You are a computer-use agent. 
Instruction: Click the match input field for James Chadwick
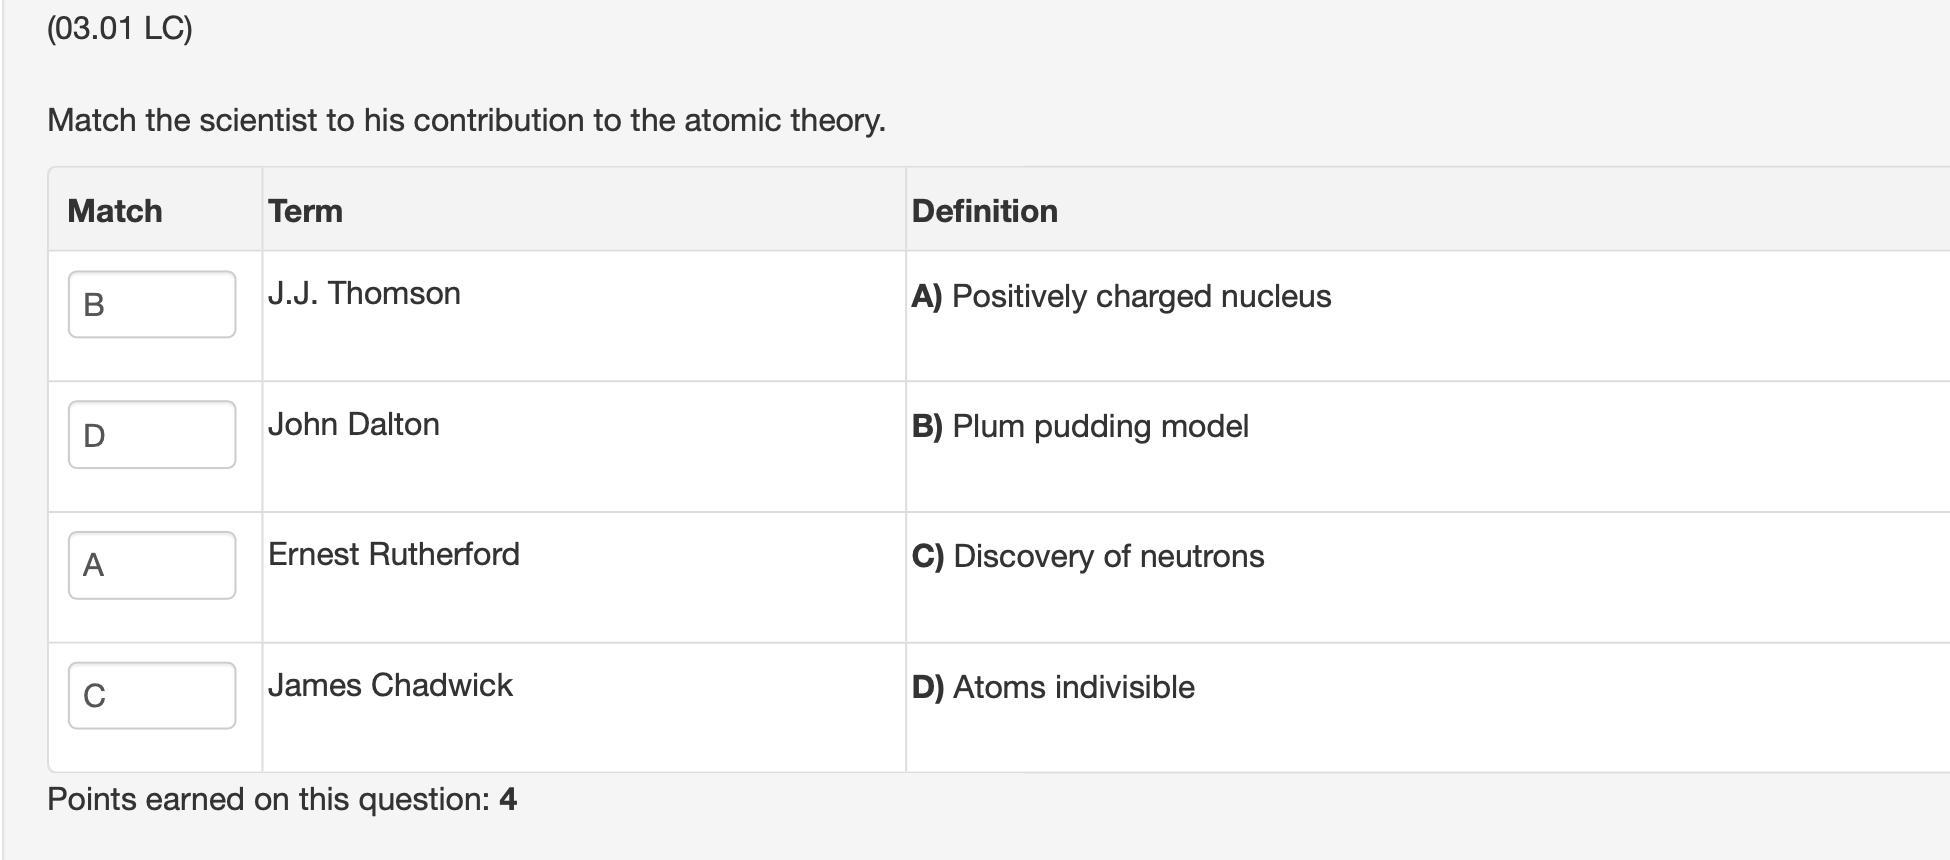click(x=151, y=694)
